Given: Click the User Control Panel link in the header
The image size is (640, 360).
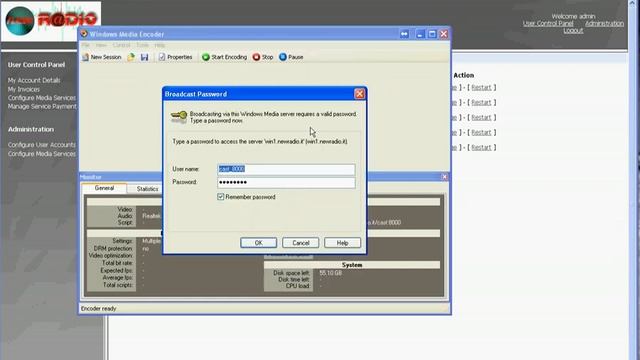Looking at the screenshot, I should coord(548,23).
